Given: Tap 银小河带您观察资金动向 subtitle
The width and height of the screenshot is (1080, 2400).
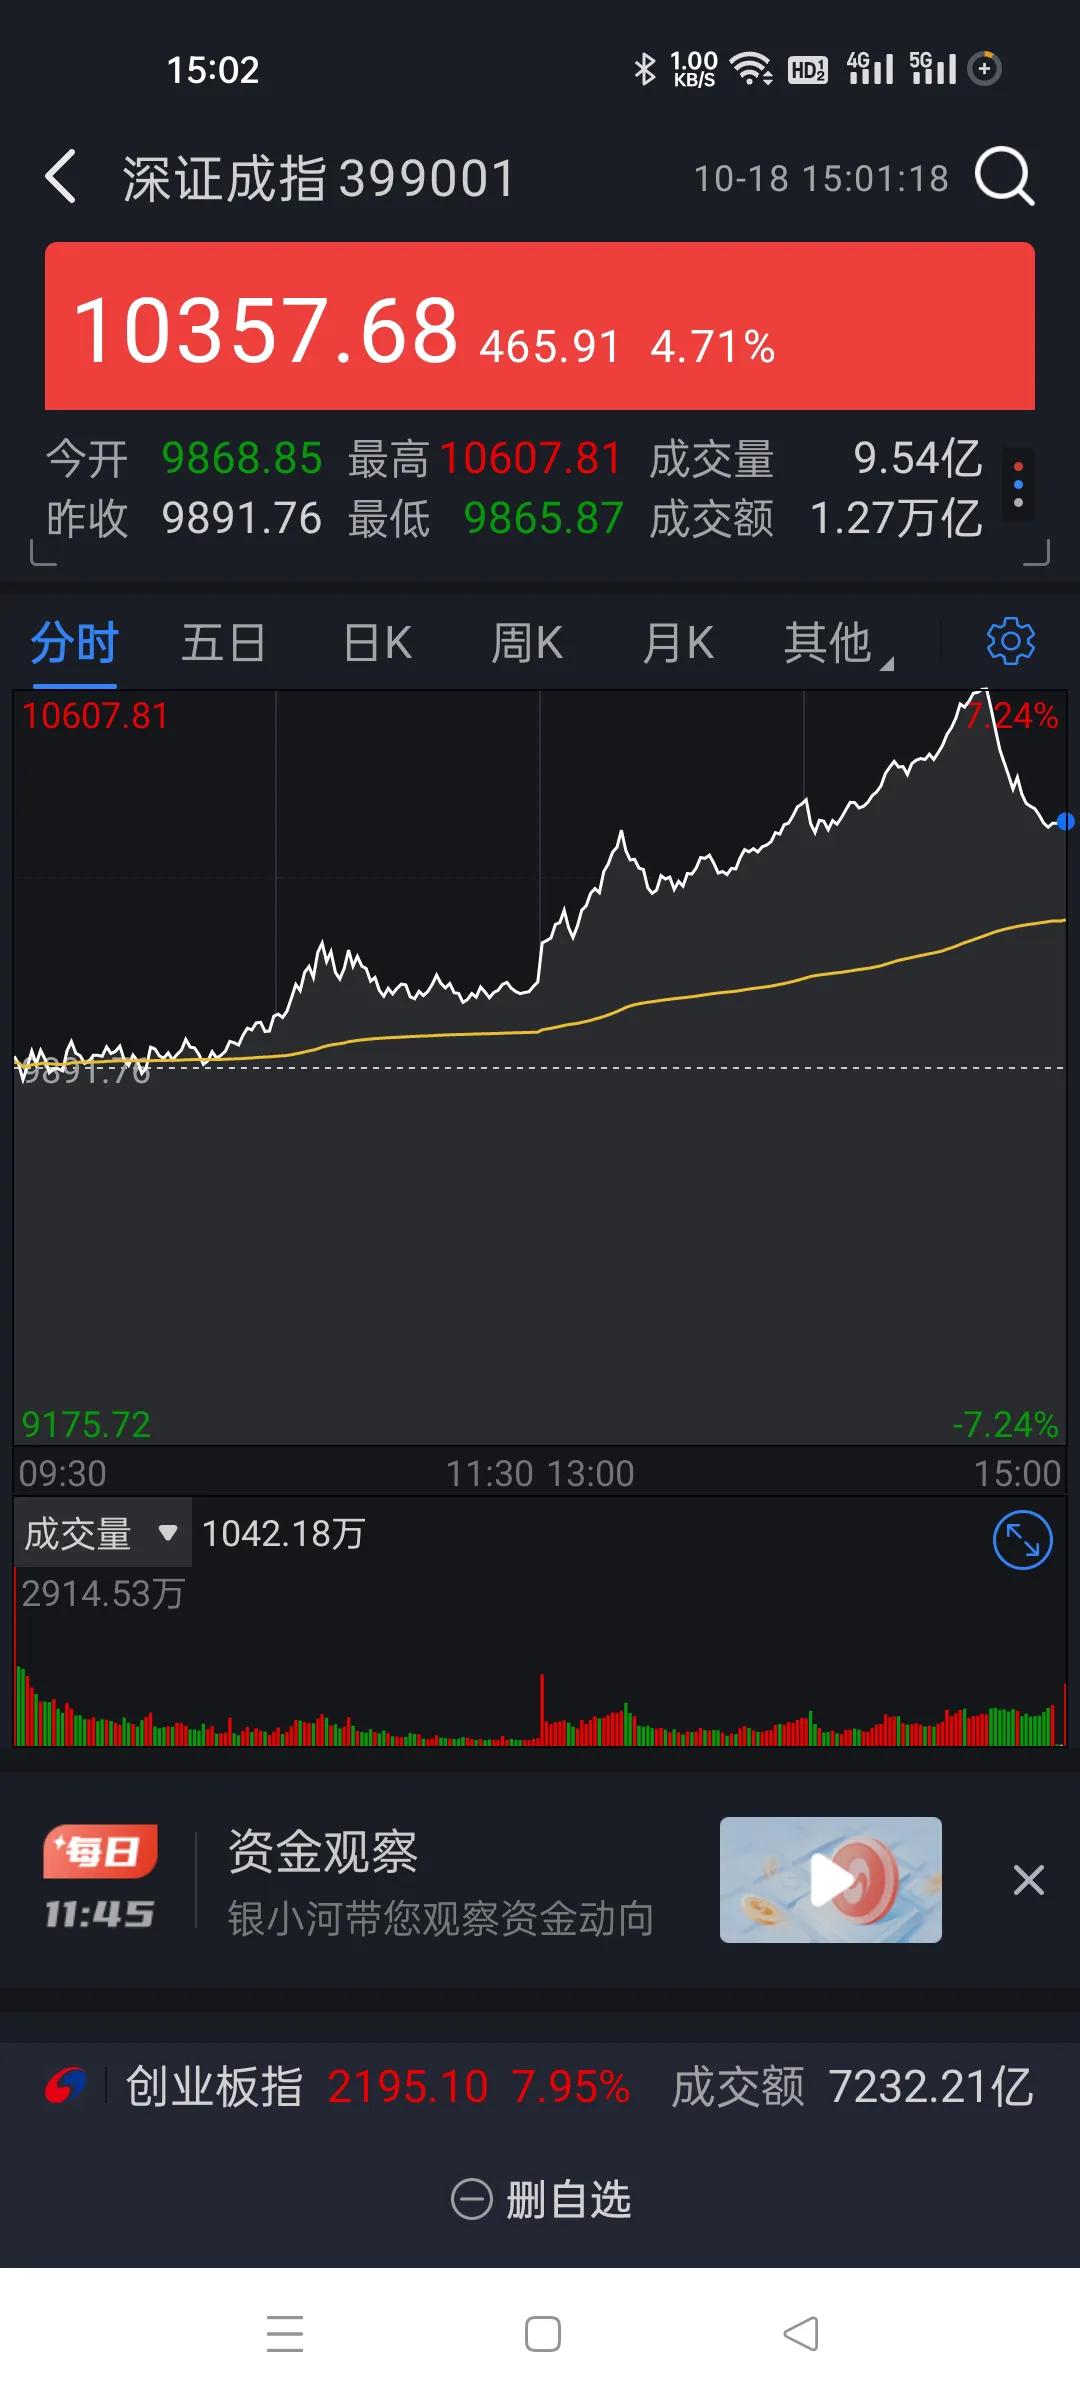Looking at the screenshot, I should point(441,1918).
